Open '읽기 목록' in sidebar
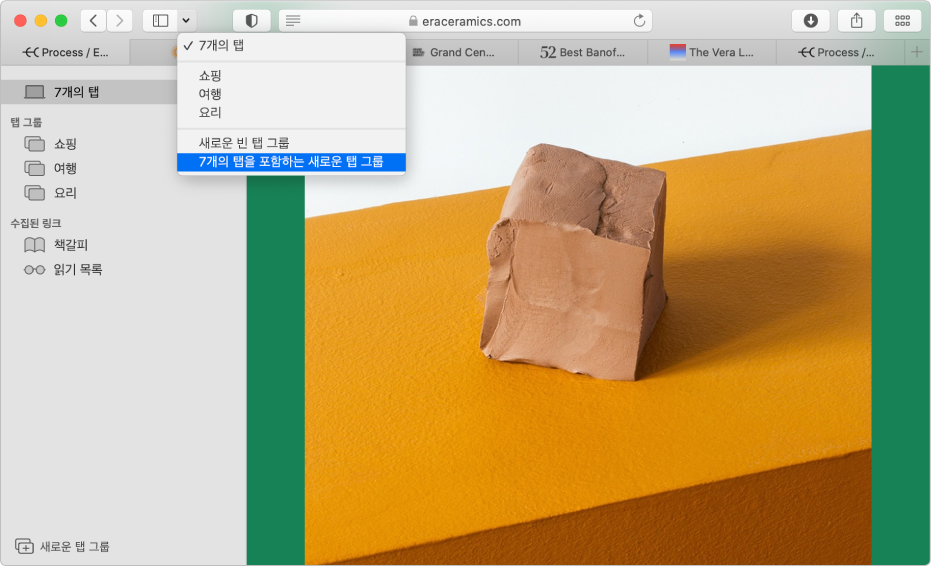Screen dimensions: 931x567 [78, 269]
